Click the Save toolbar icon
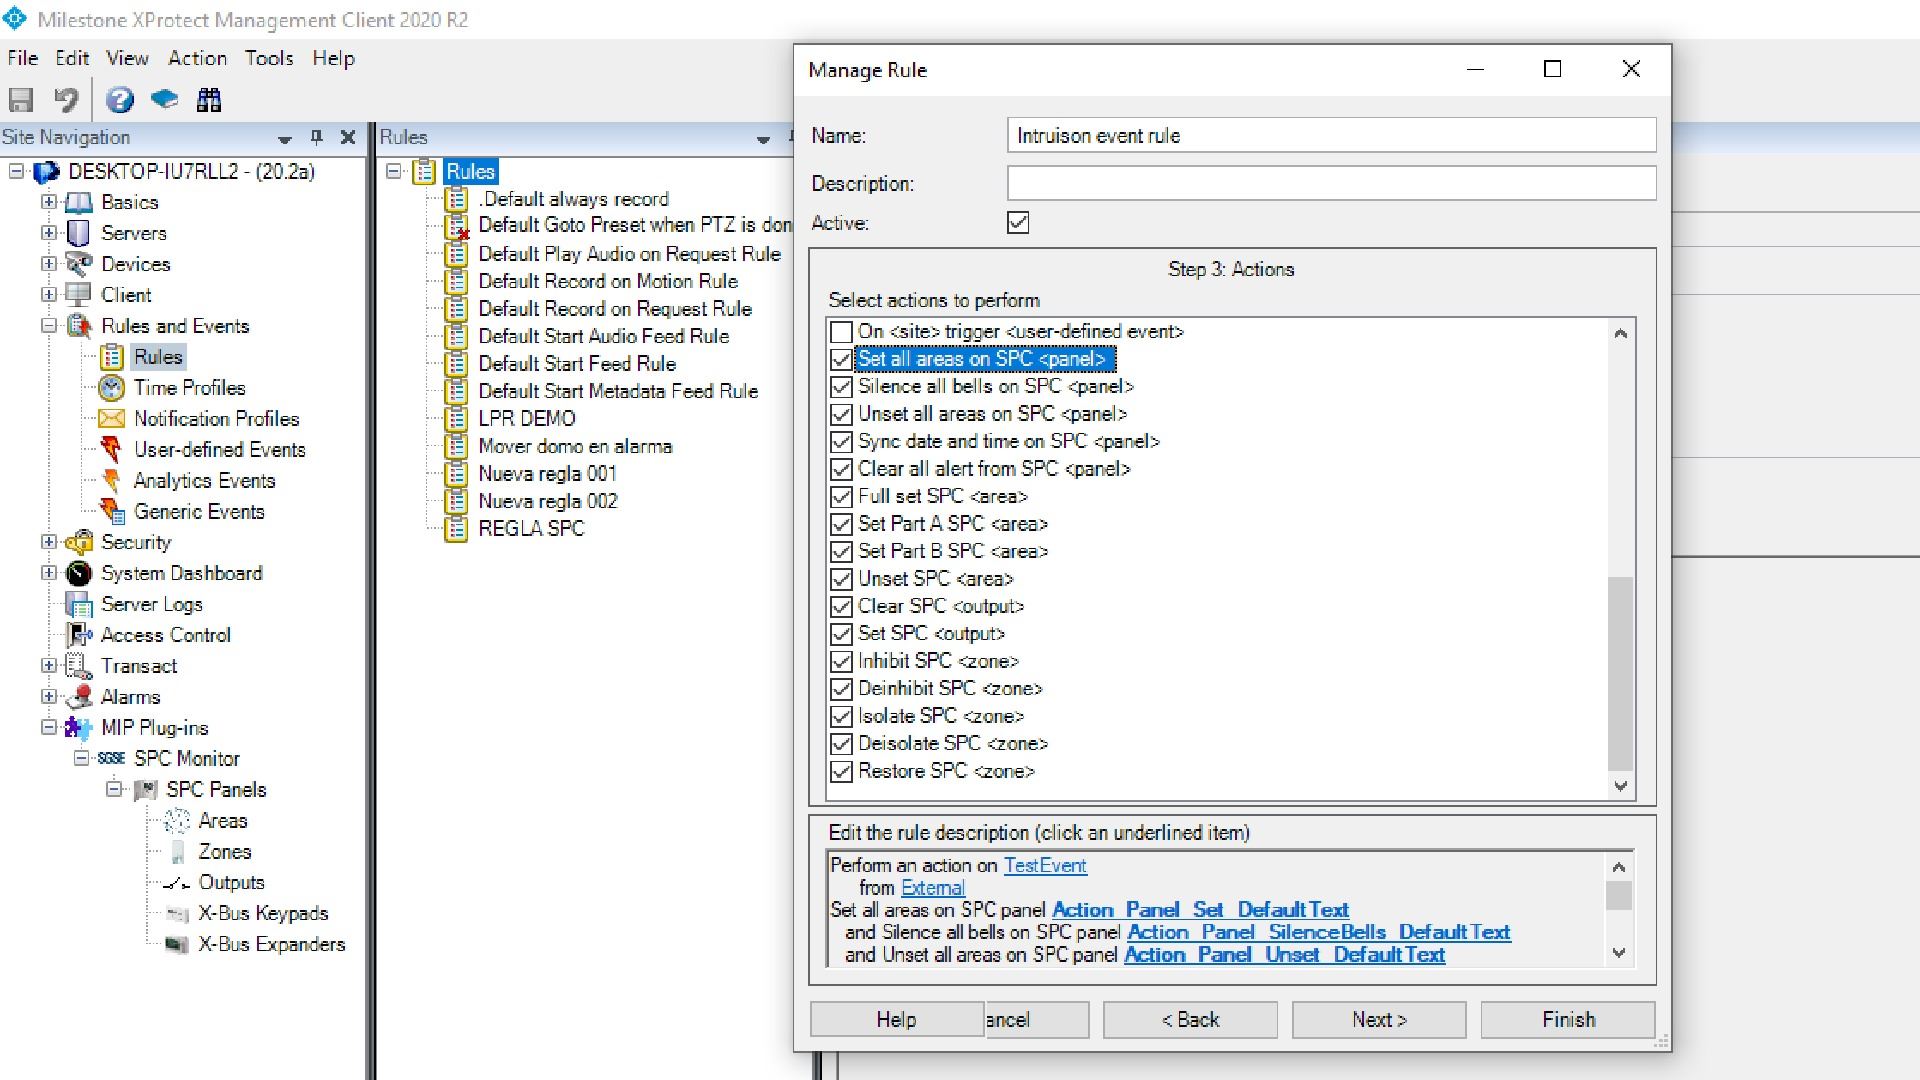Viewport: 1920px width, 1080px height. (x=21, y=100)
